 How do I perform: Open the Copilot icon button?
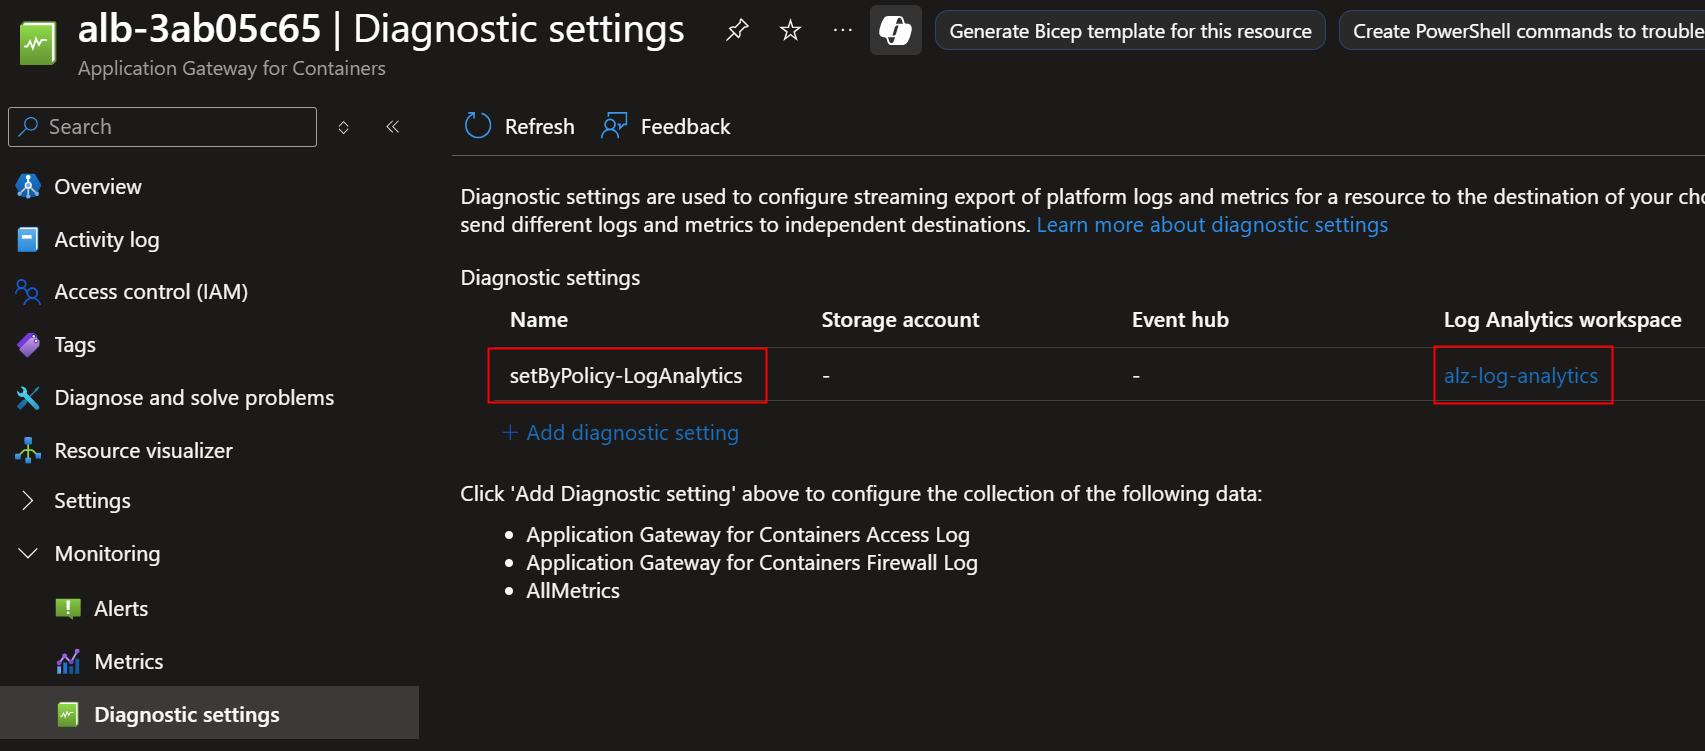895,30
